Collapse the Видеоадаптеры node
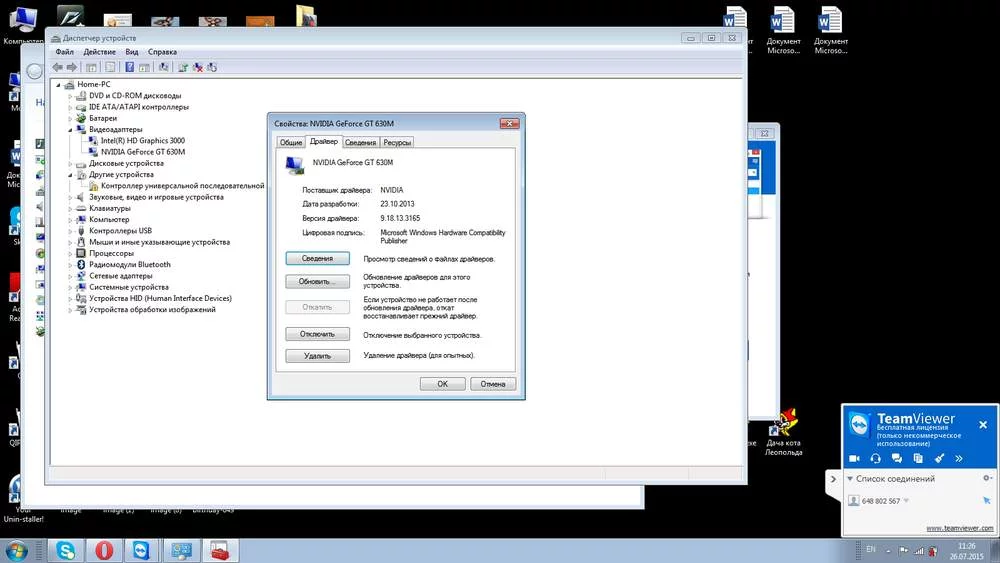 point(70,129)
